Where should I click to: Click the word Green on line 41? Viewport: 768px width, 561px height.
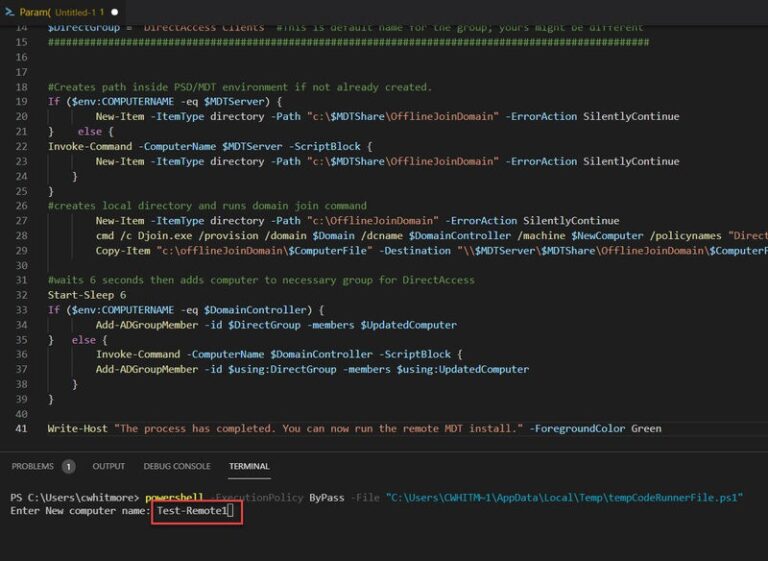[x=646, y=428]
